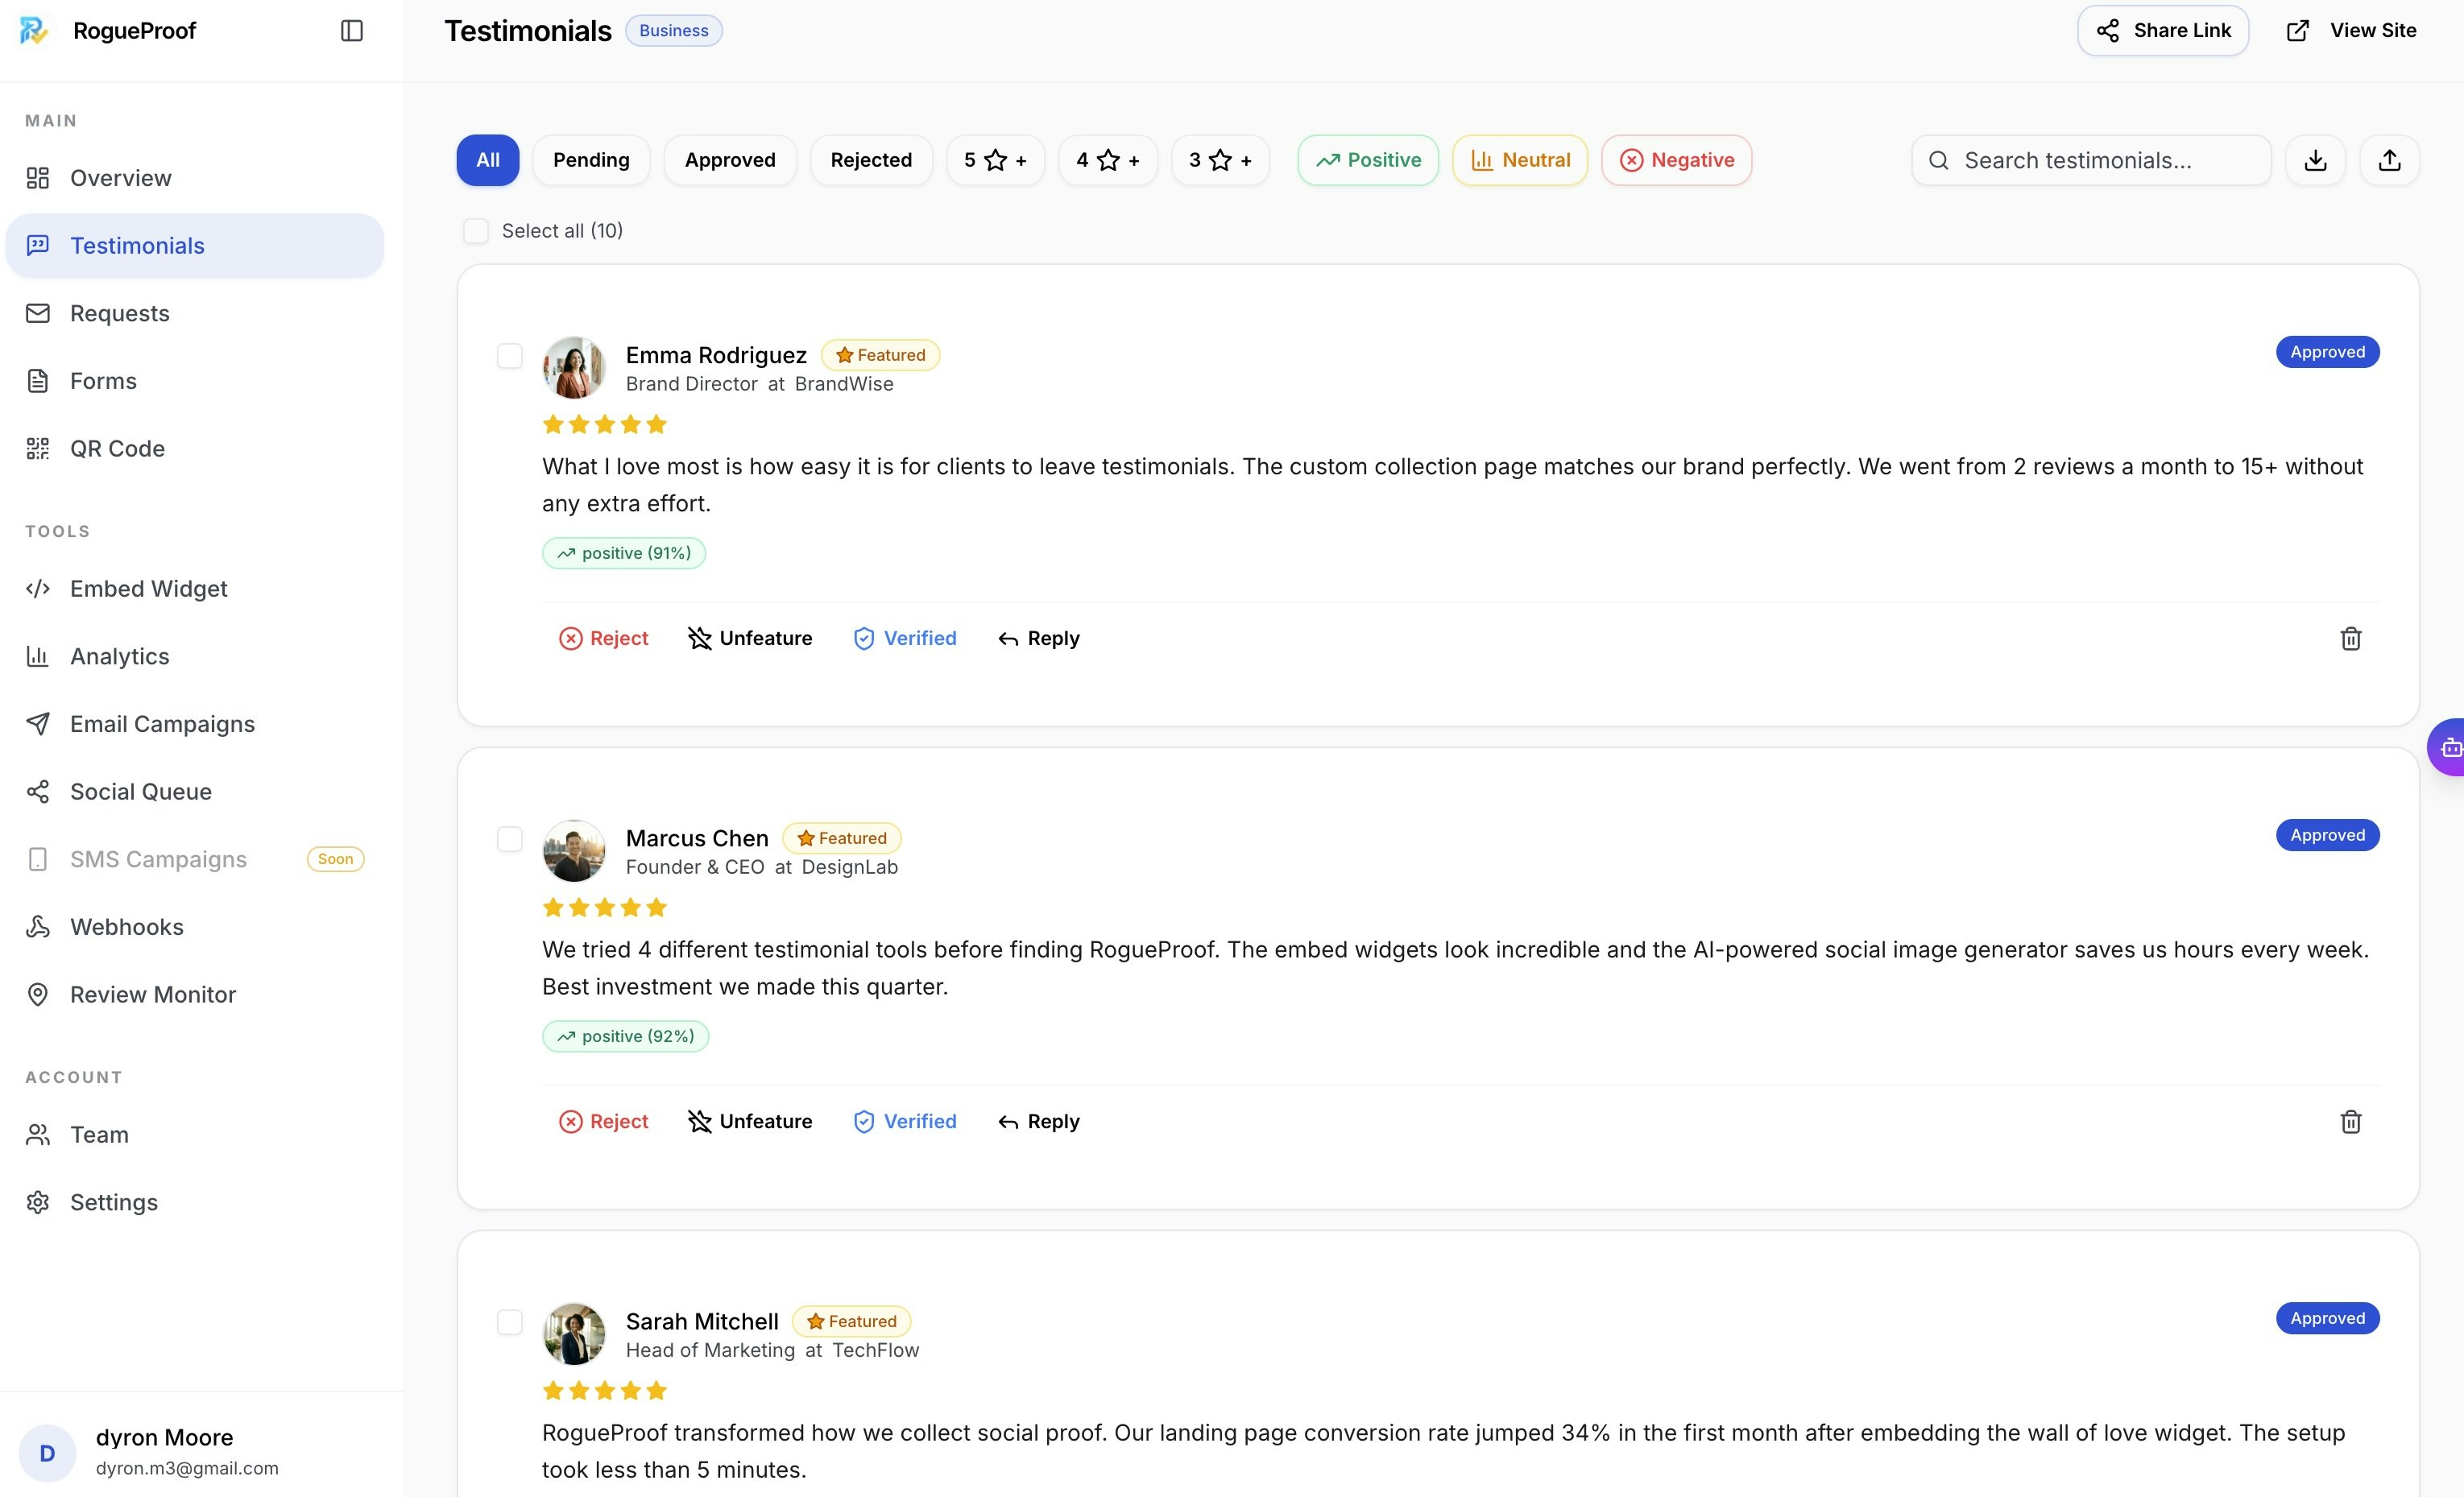
Task: Click the magnifier icon in search field
Action: (x=1938, y=160)
